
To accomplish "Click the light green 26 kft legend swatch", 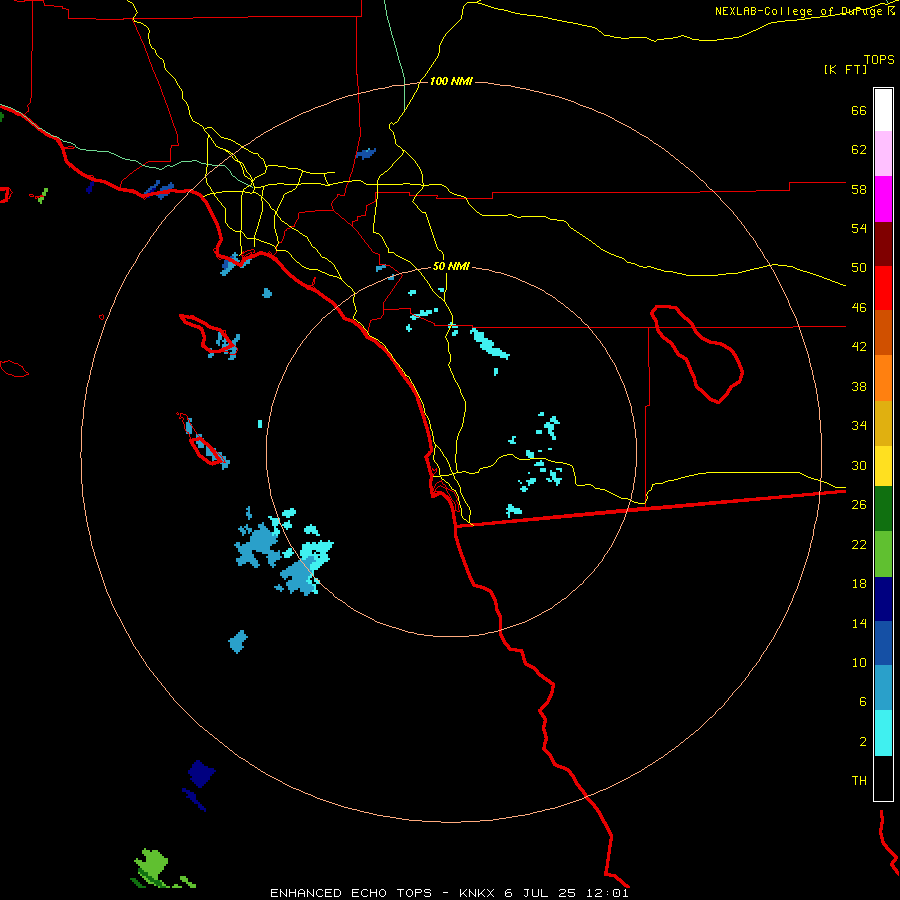I will 883,554.
